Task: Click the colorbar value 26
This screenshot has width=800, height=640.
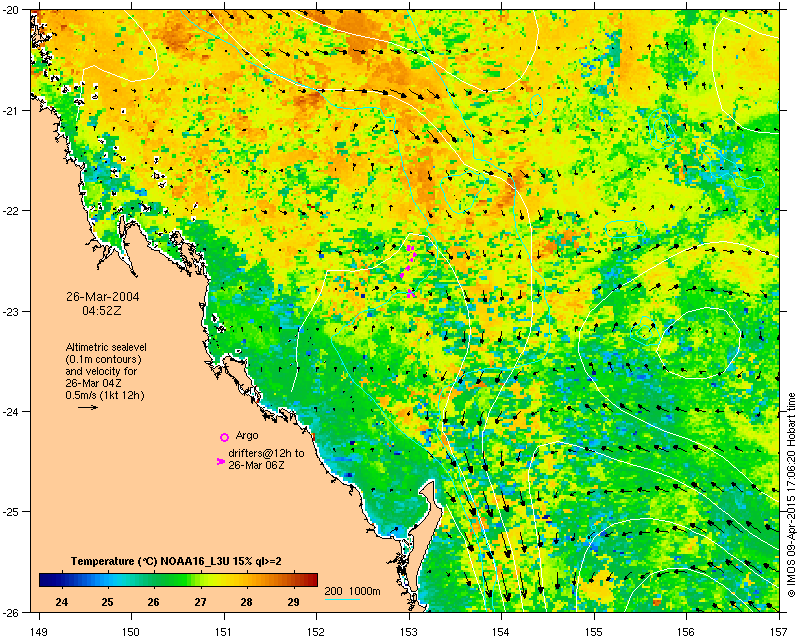Action: tap(154, 602)
